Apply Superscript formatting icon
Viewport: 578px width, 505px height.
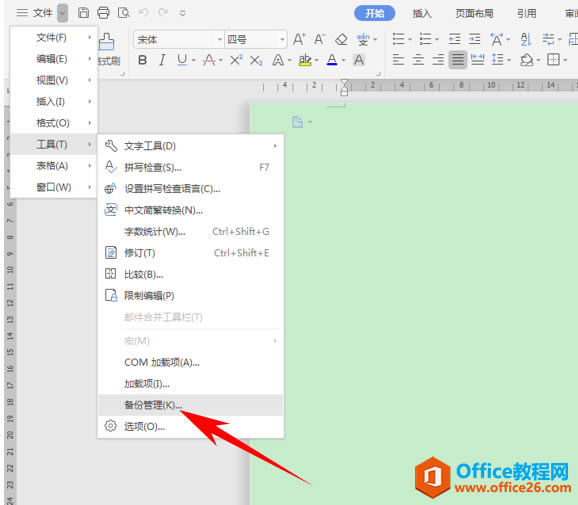(236, 60)
